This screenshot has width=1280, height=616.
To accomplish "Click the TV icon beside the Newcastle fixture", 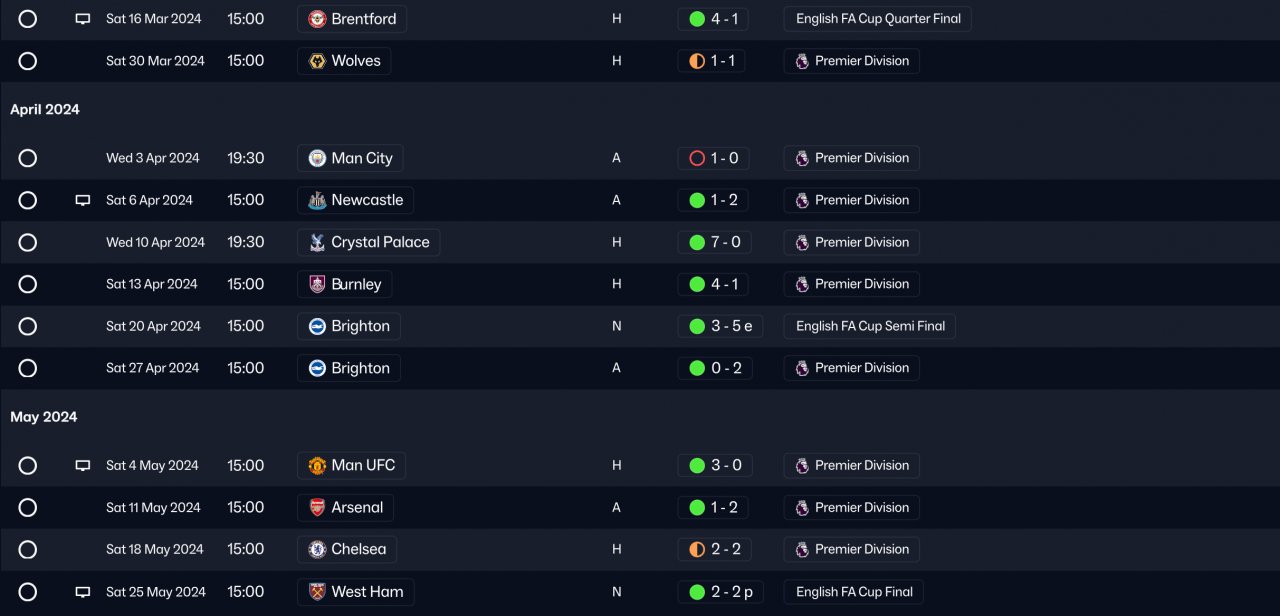I will coord(83,200).
